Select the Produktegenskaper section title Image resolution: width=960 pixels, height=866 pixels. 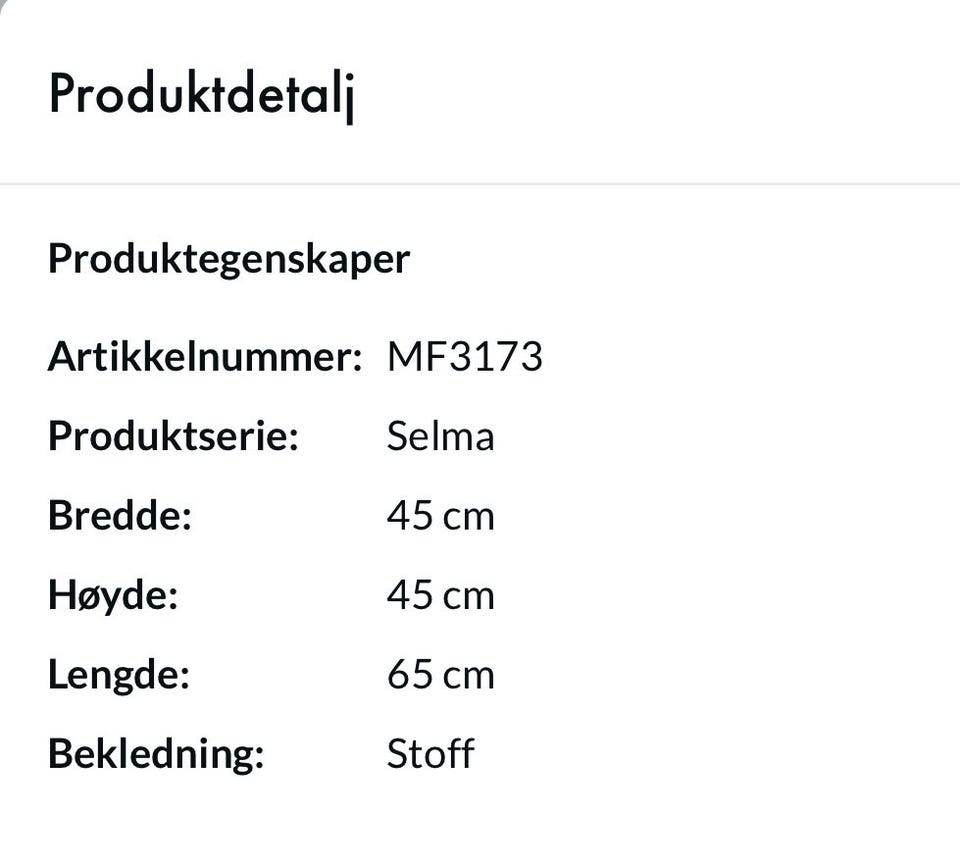[228, 259]
